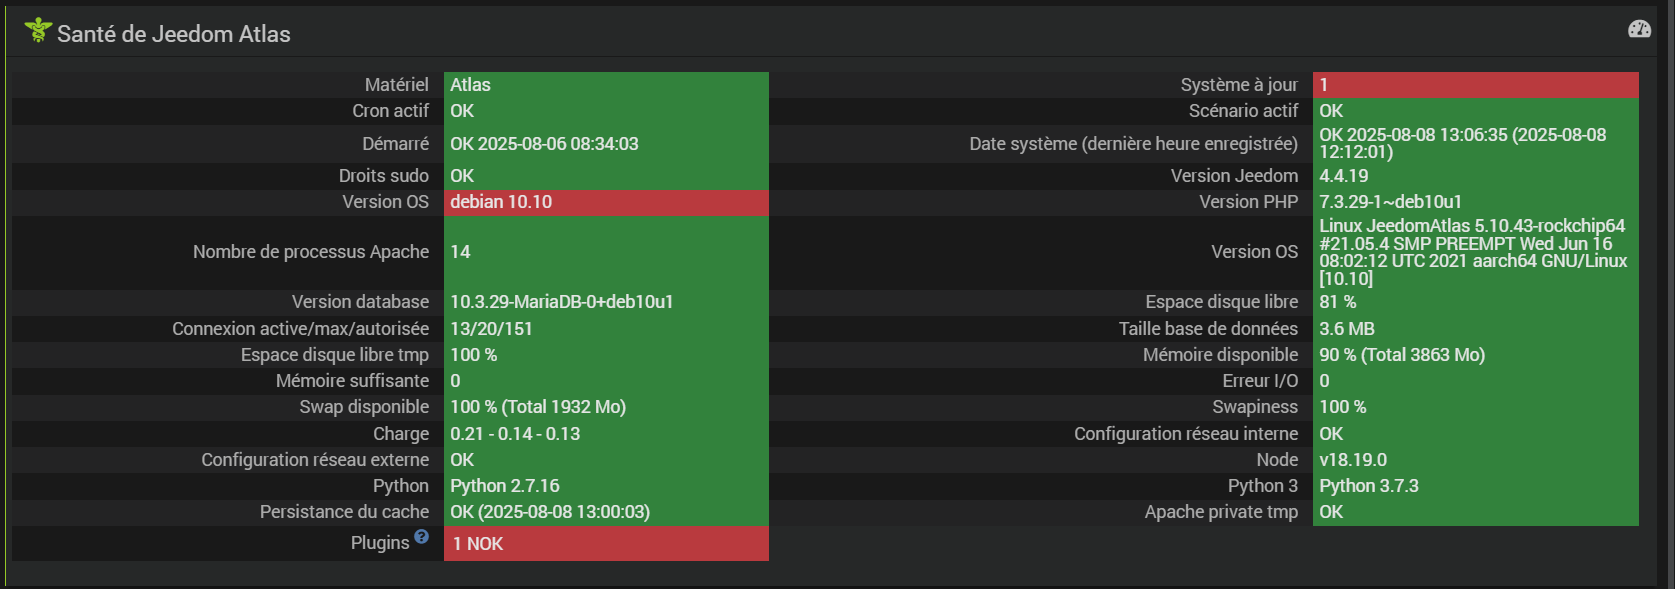Select OK value for Configuration réseau externe
The height and width of the screenshot is (589, 1675).
[x=462, y=460]
